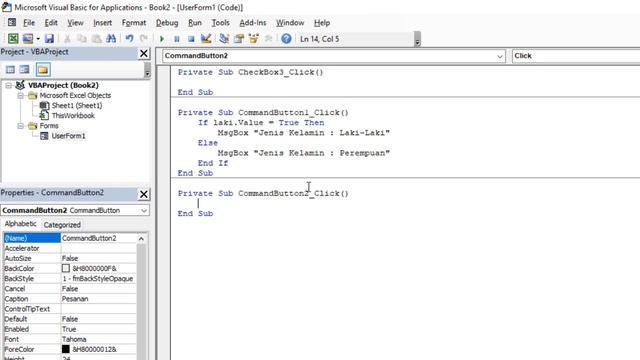
Task: Click the BackColor color swatch
Action: point(66,269)
